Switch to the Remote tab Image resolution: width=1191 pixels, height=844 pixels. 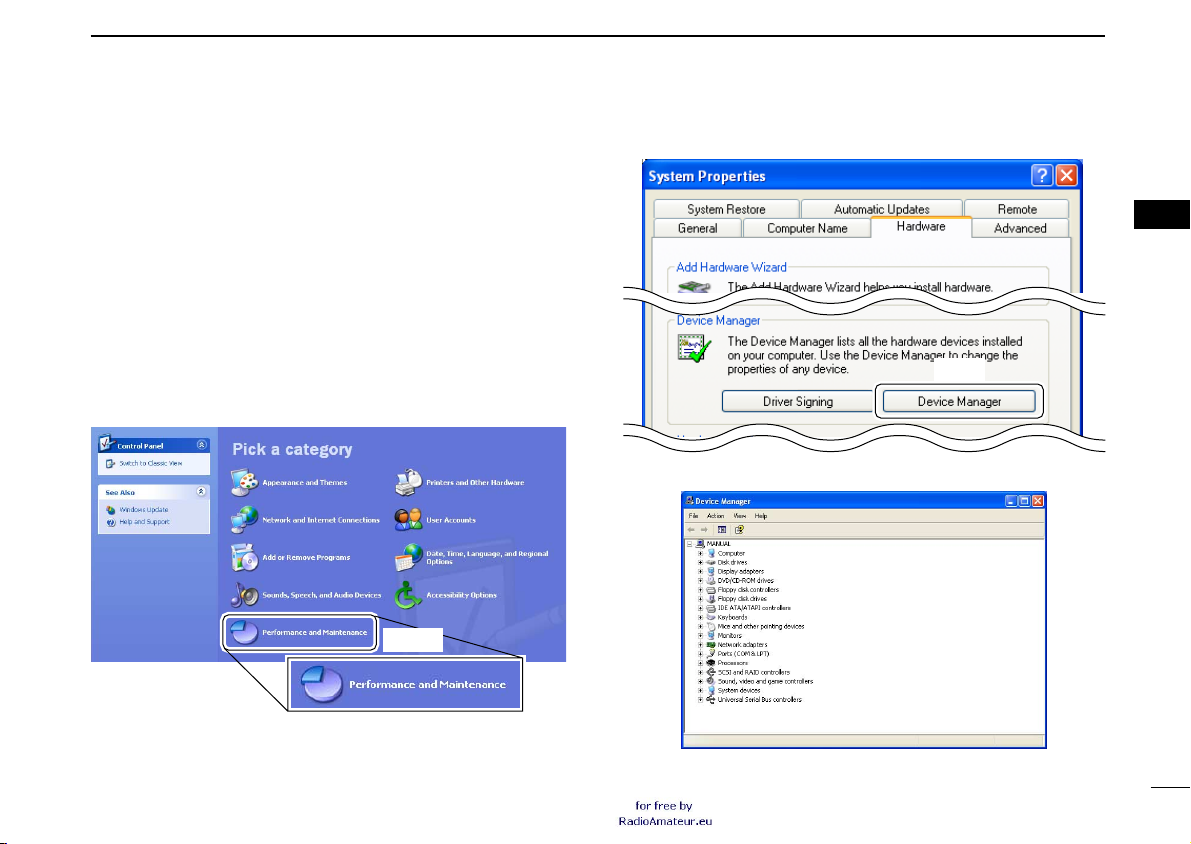(x=1017, y=209)
